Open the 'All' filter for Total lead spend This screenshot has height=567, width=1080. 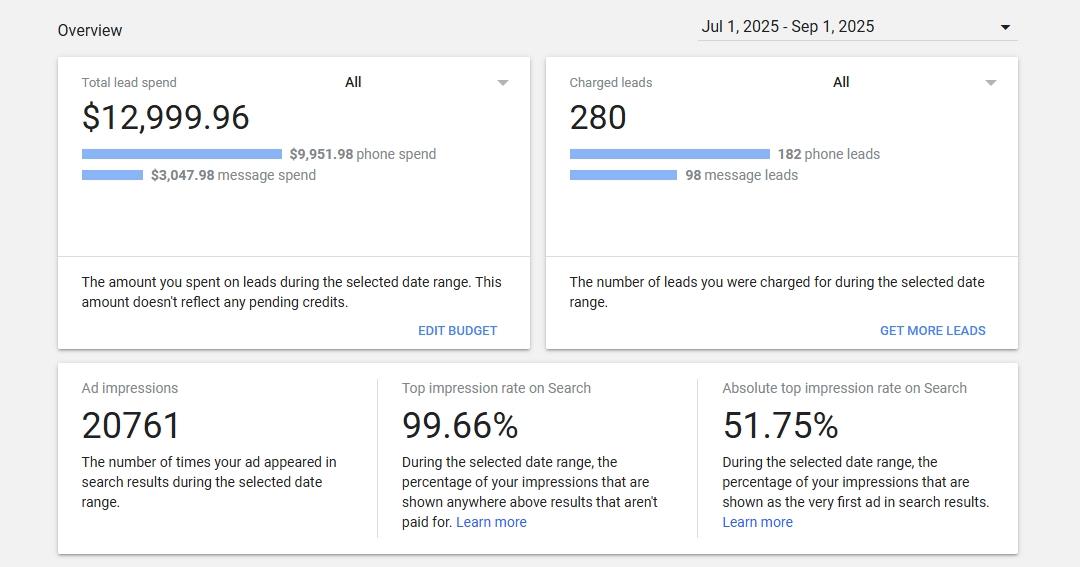coord(353,82)
